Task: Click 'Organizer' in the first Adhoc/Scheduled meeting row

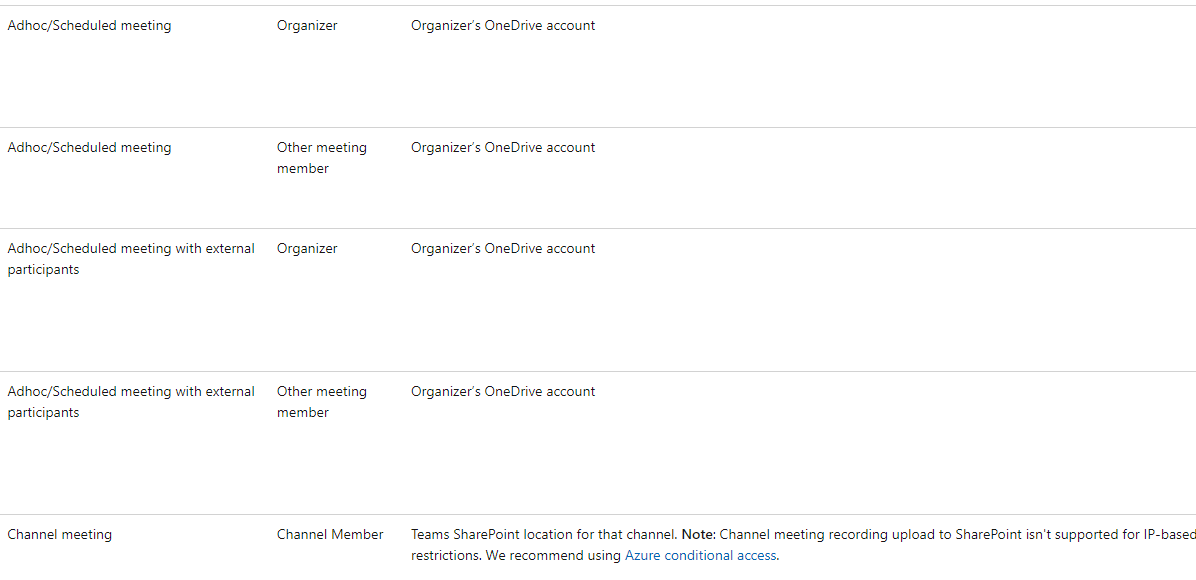Action: (307, 25)
